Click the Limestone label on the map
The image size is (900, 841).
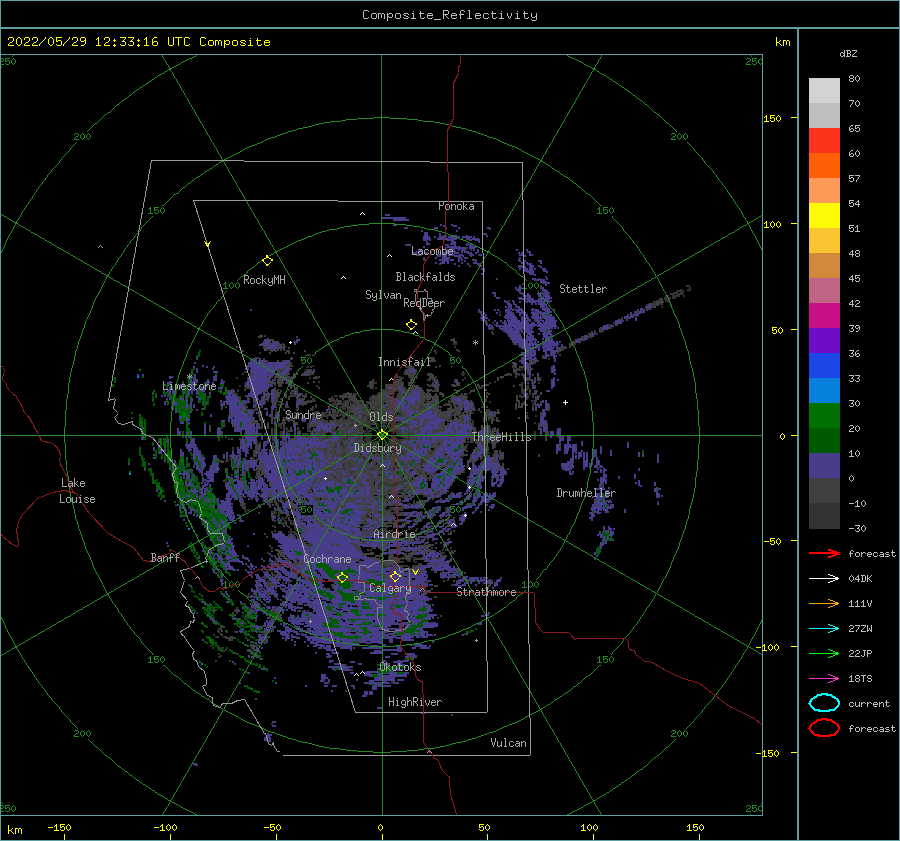pyautogui.click(x=189, y=386)
